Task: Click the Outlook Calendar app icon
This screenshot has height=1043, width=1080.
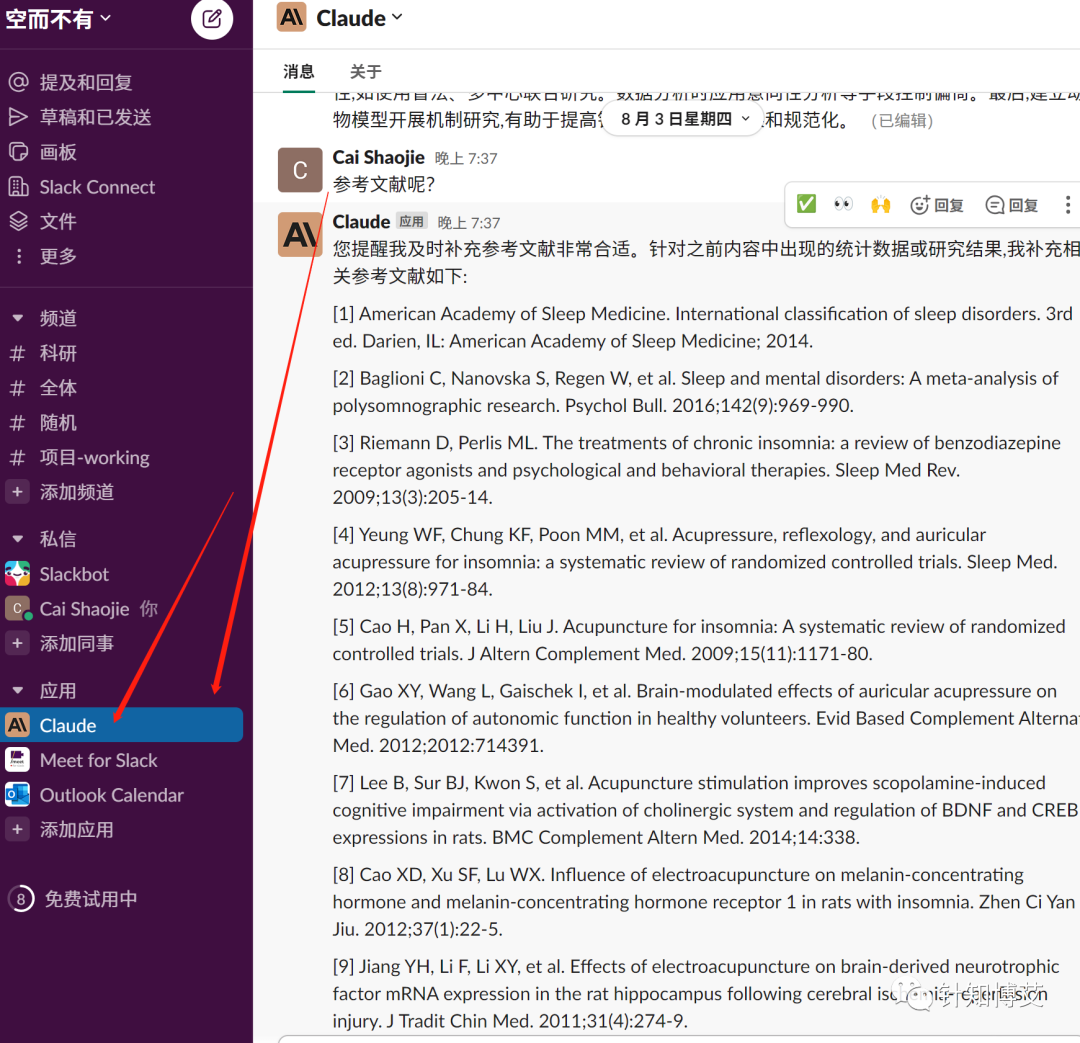Action: pos(17,795)
